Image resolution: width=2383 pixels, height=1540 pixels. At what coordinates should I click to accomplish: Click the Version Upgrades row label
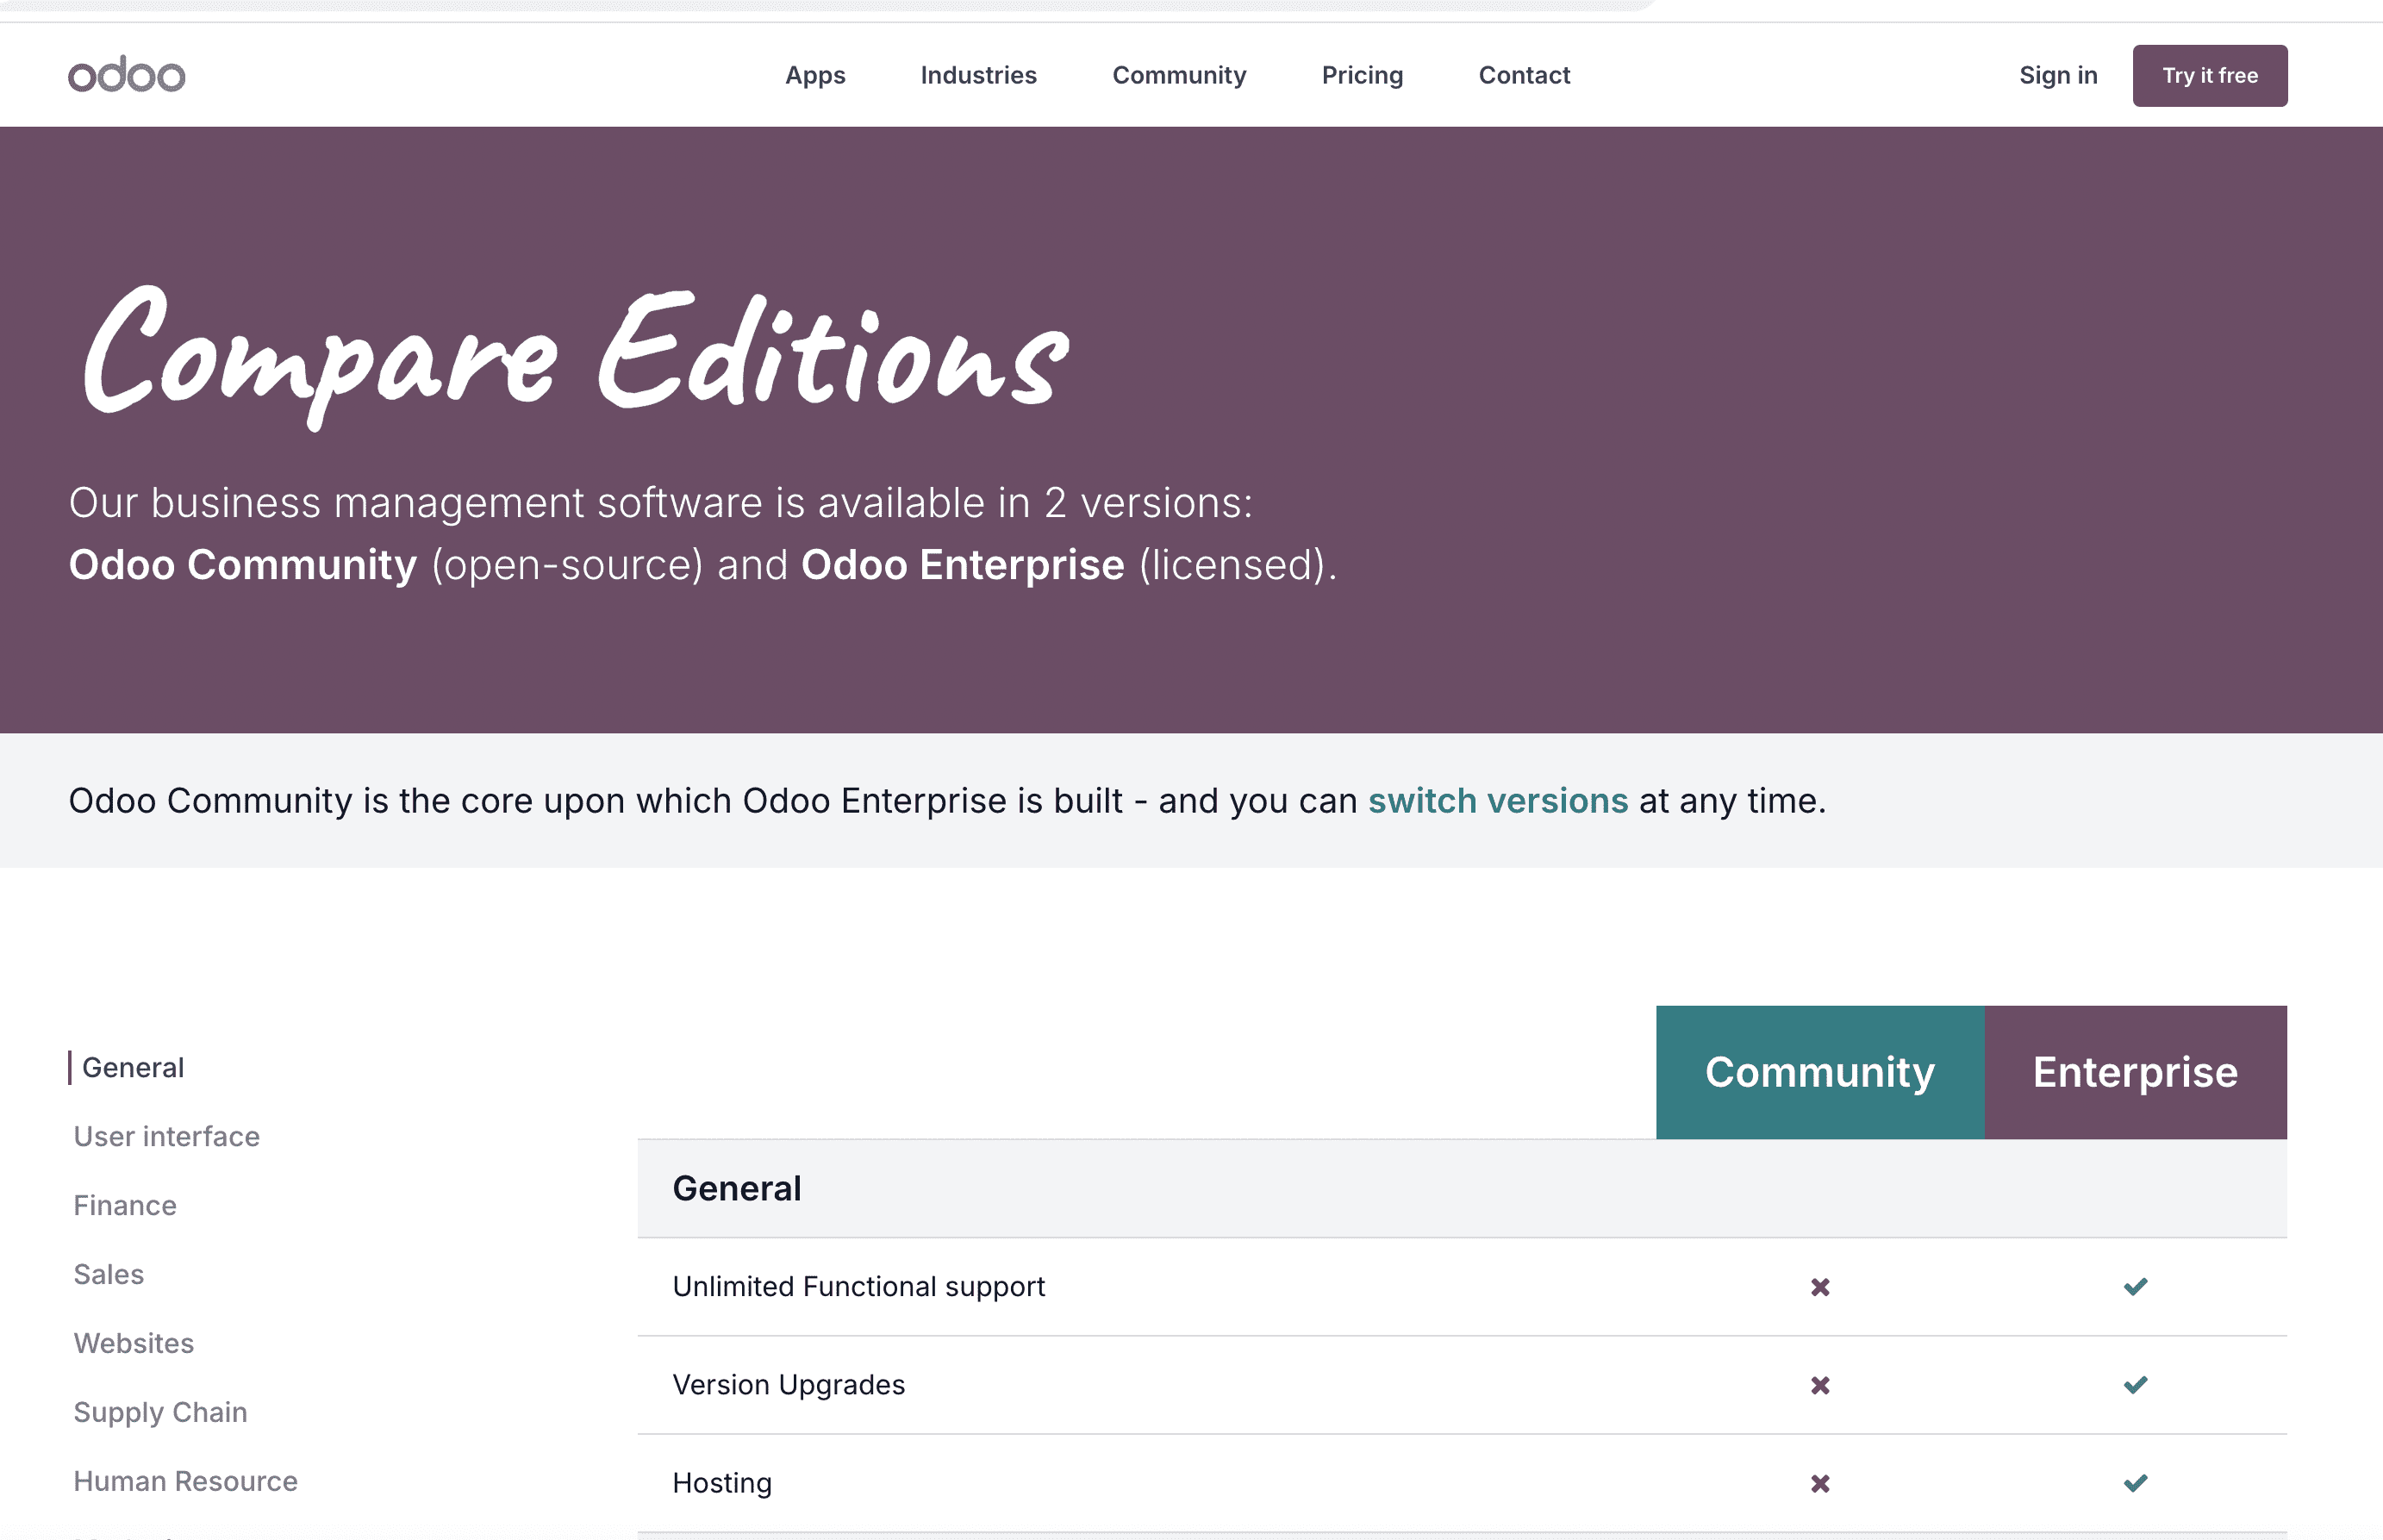coord(789,1385)
